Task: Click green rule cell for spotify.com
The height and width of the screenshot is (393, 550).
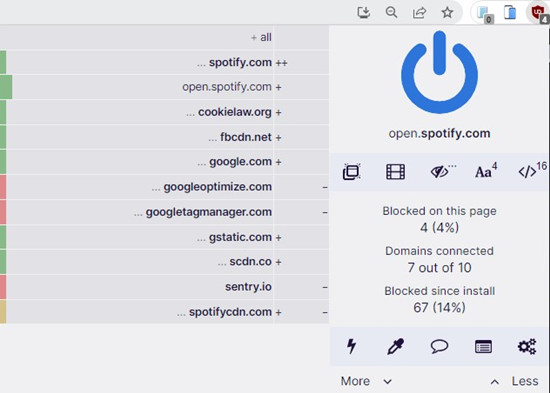Action: pos(3,62)
